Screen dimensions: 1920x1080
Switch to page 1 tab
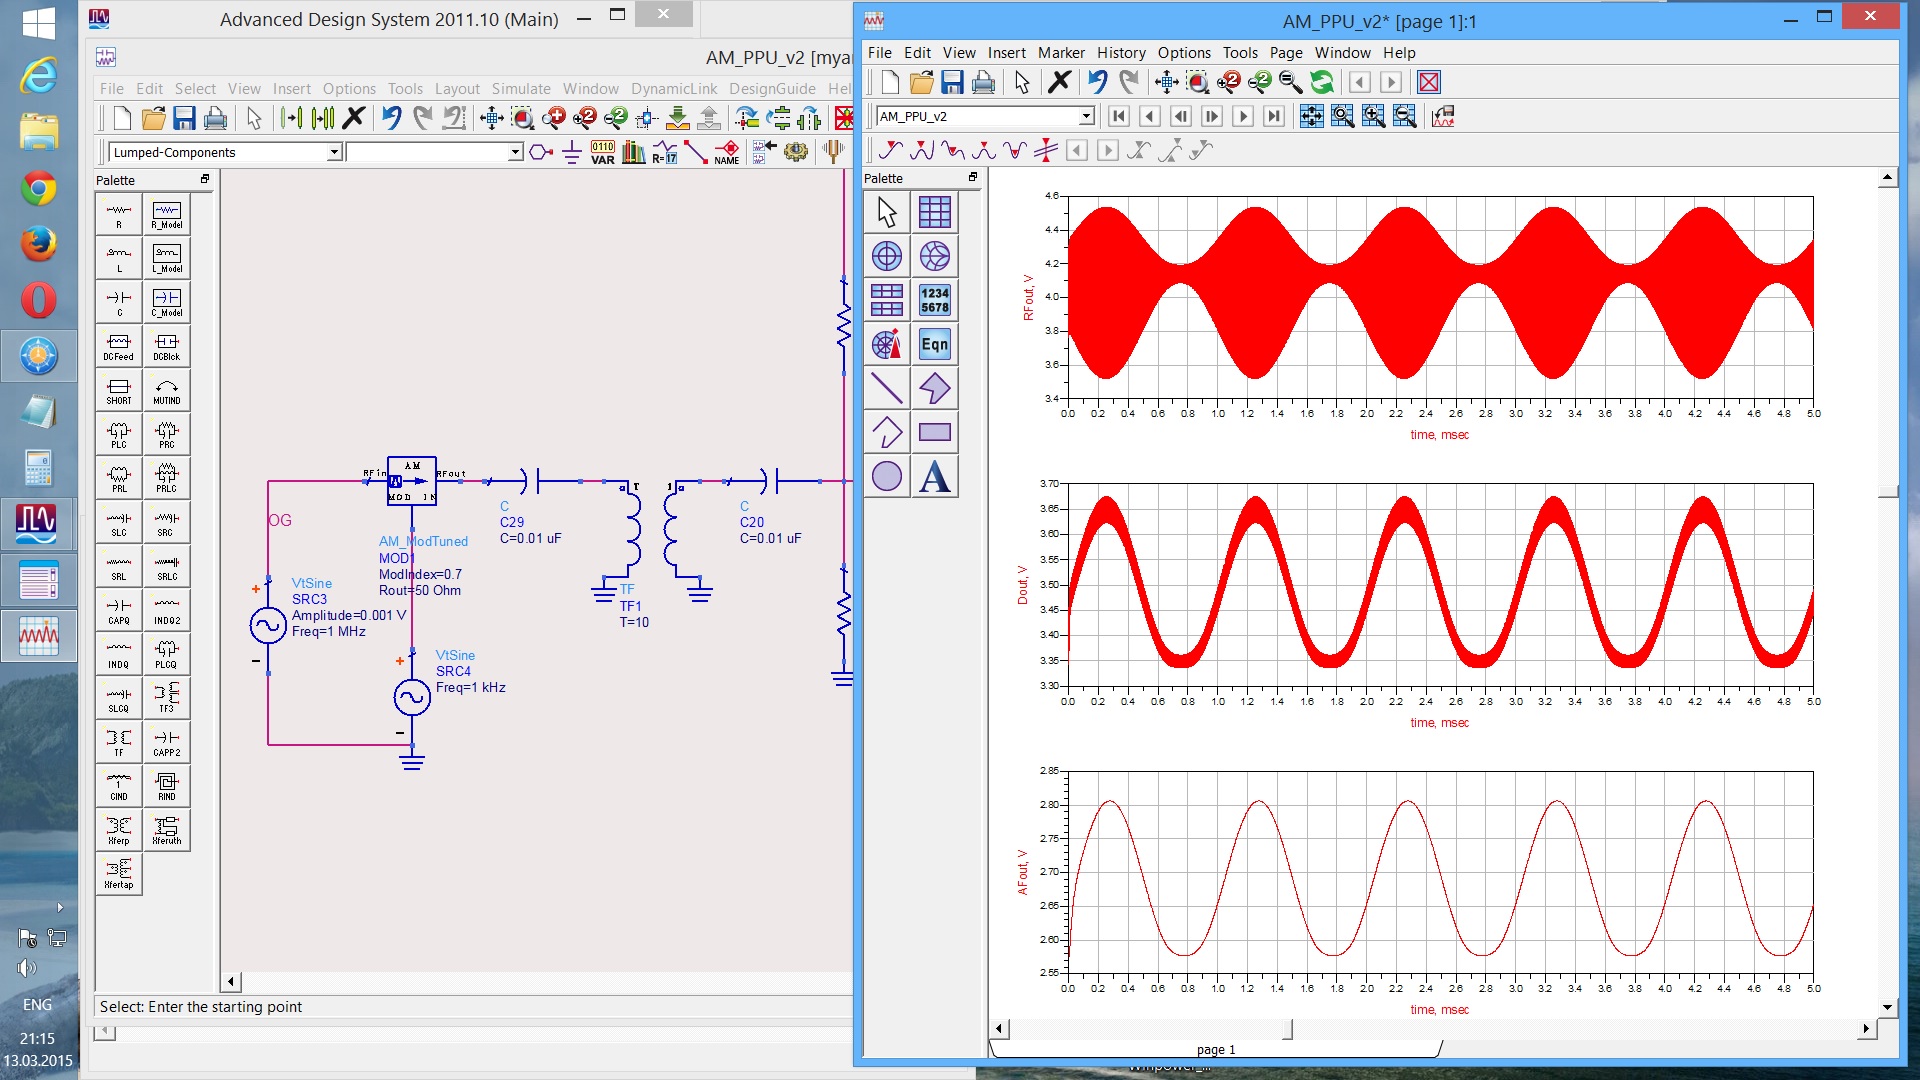[x=1215, y=1049]
